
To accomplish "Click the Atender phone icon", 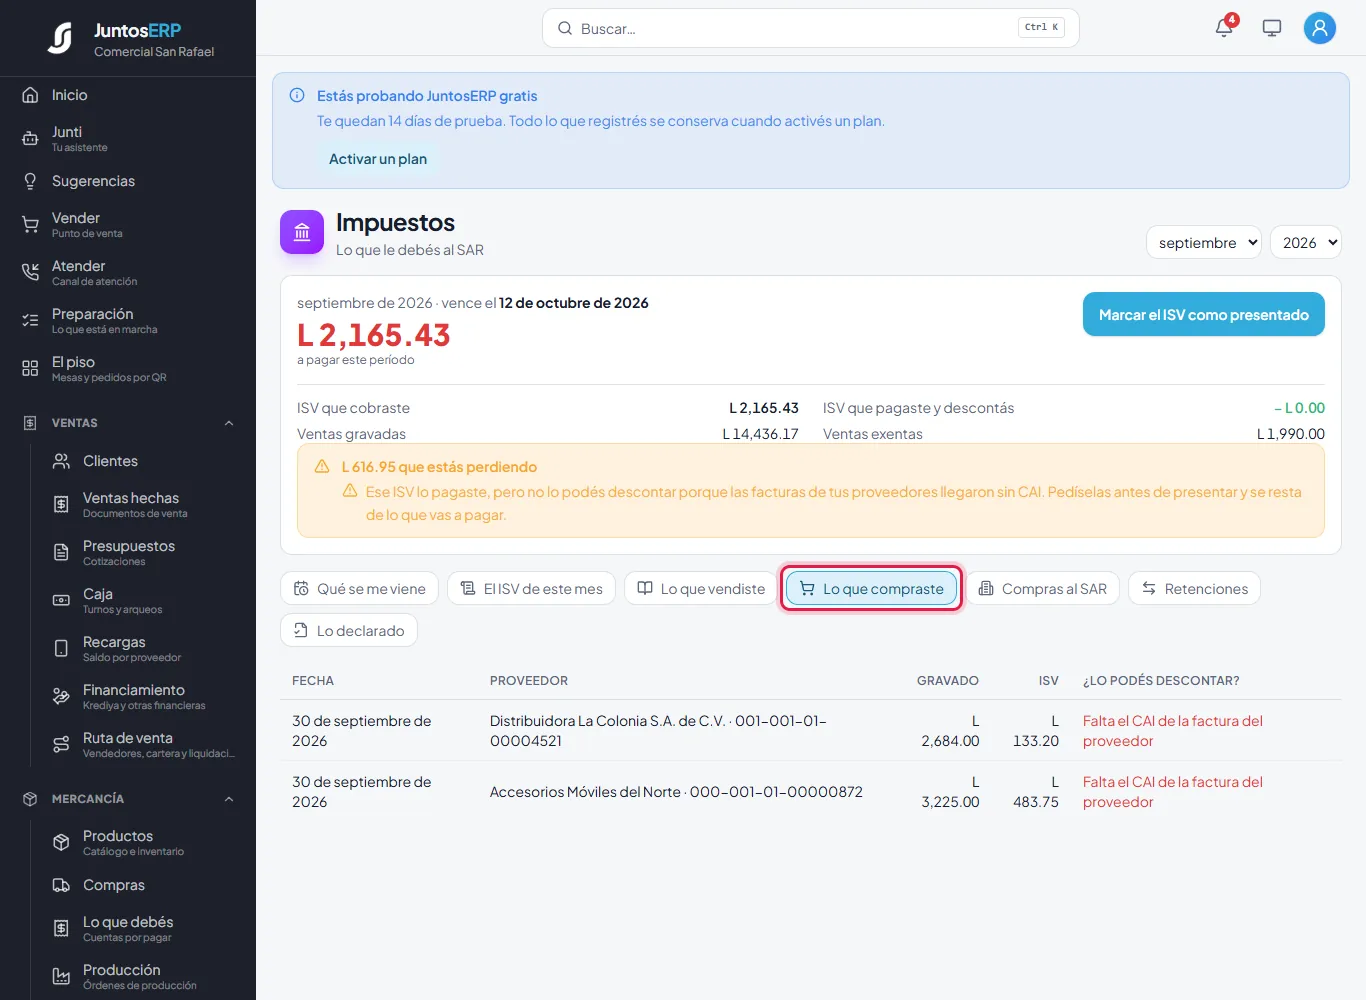I will pyautogui.click(x=30, y=273).
